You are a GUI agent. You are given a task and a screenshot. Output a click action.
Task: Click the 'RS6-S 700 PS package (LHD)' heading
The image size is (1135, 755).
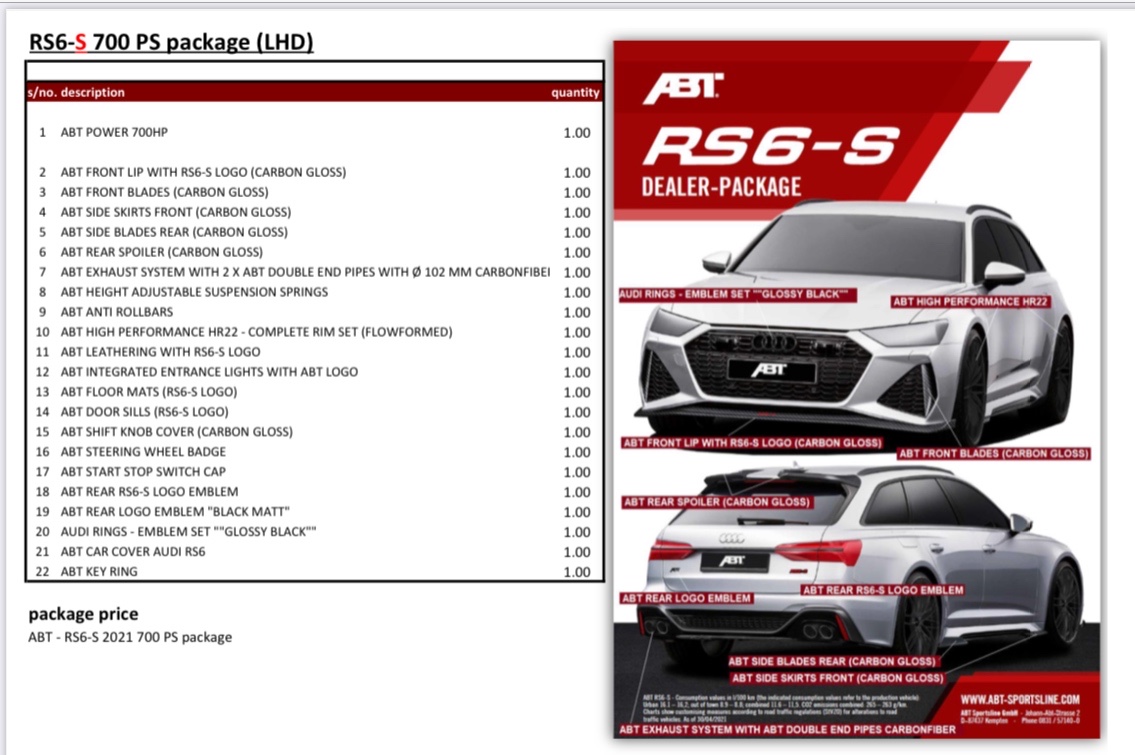coord(171,42)
